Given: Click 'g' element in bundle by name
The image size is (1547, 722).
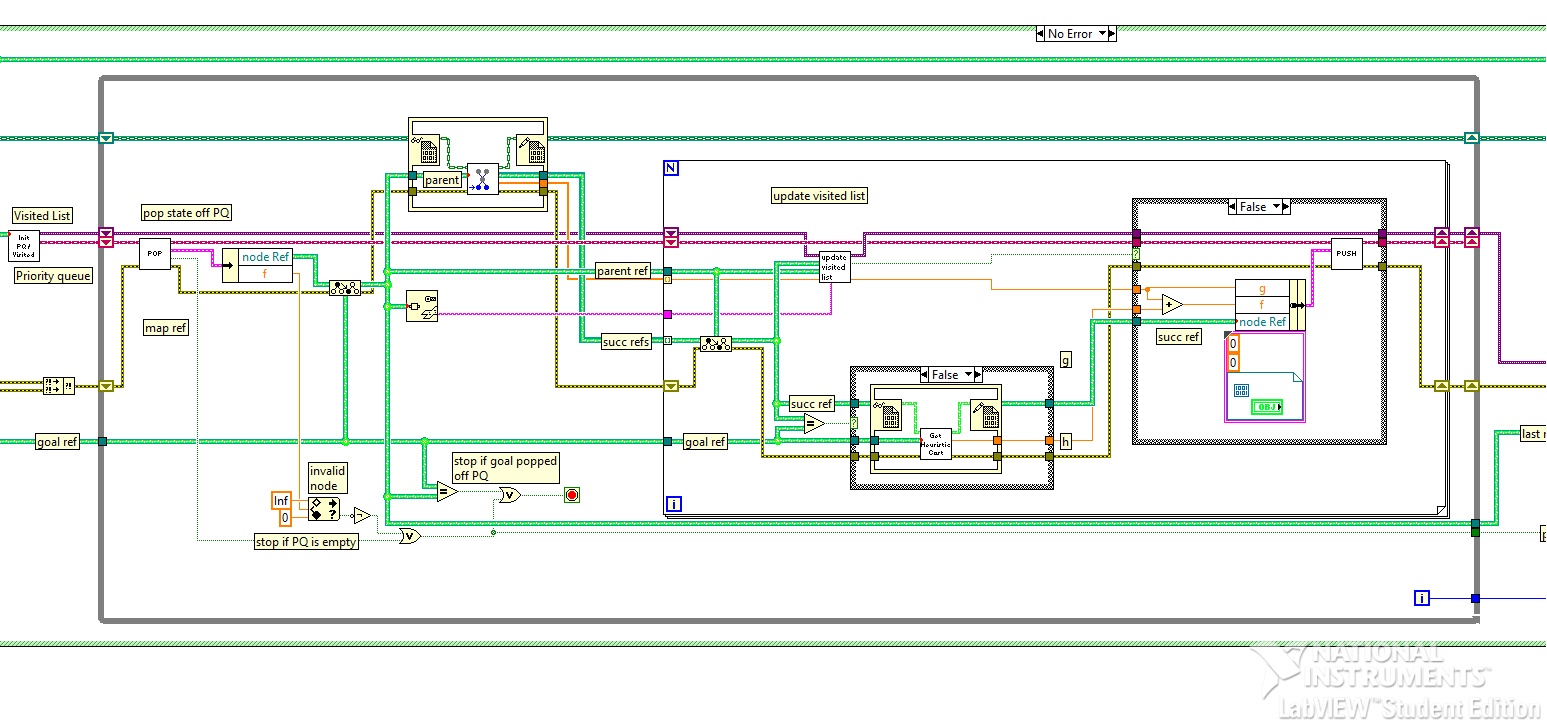Looking at the screenshot, I should coord(1262,289).
